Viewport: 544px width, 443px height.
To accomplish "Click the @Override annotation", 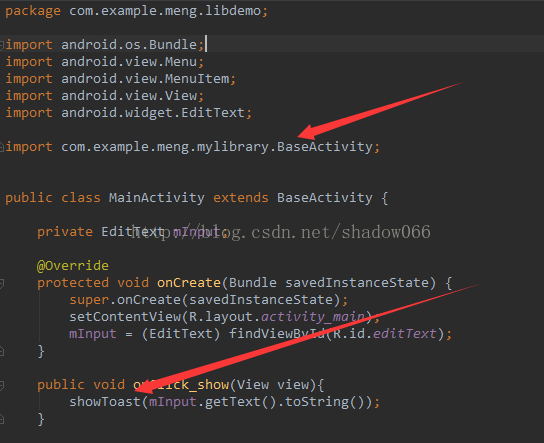I will click(73, 266).
